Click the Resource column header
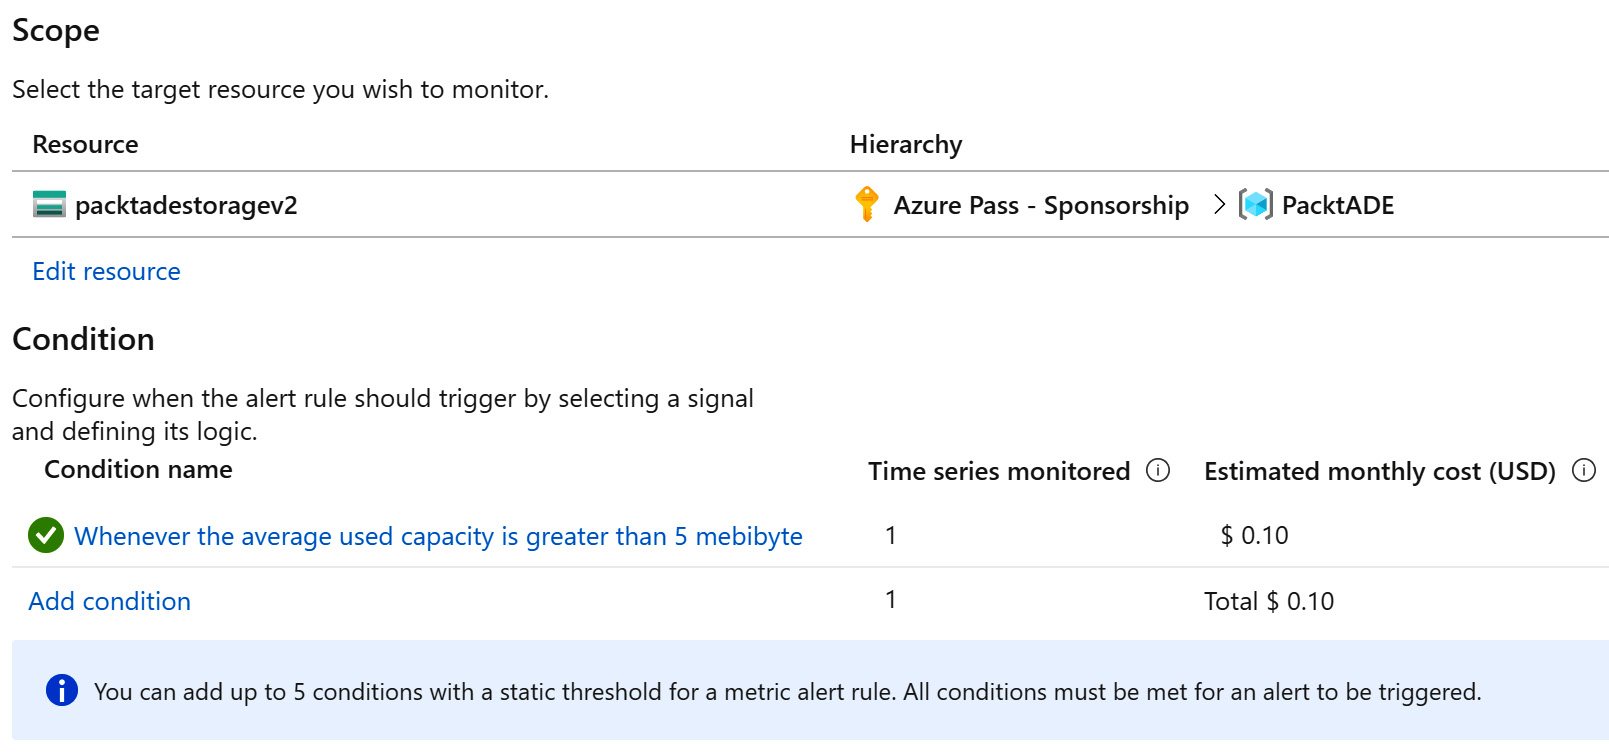Viewport: 1609px width, 755px height. click(x=85, y=144)
